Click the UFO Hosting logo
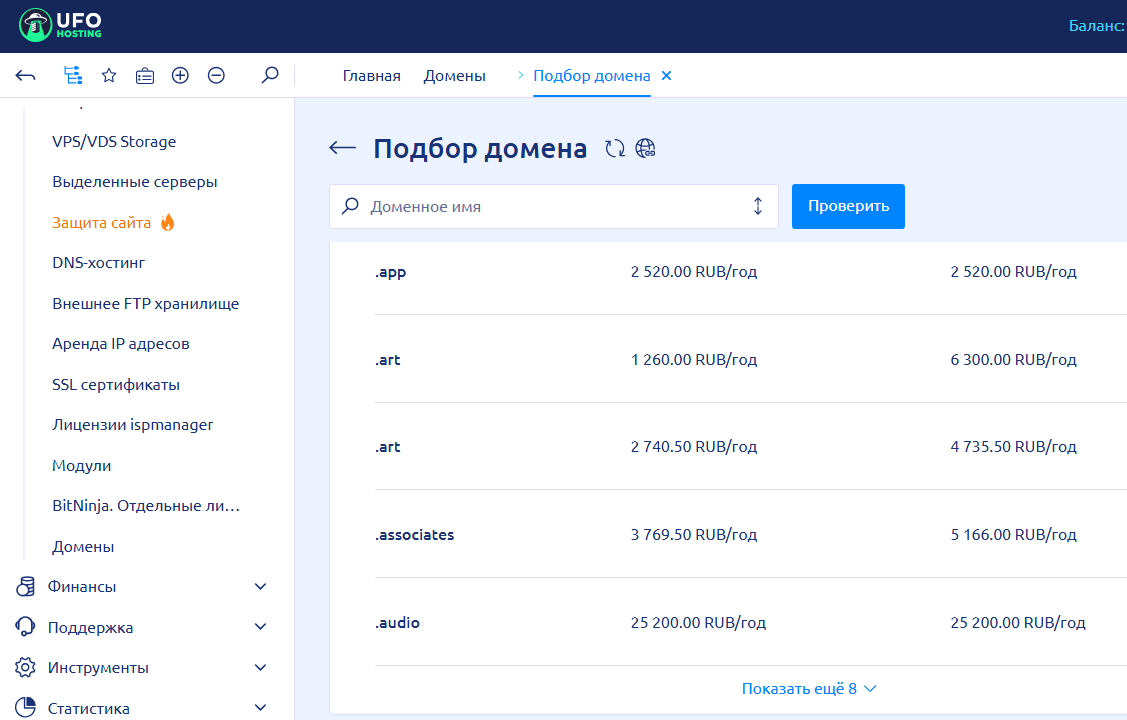The image size is (1127, 720). coord(60,27)
